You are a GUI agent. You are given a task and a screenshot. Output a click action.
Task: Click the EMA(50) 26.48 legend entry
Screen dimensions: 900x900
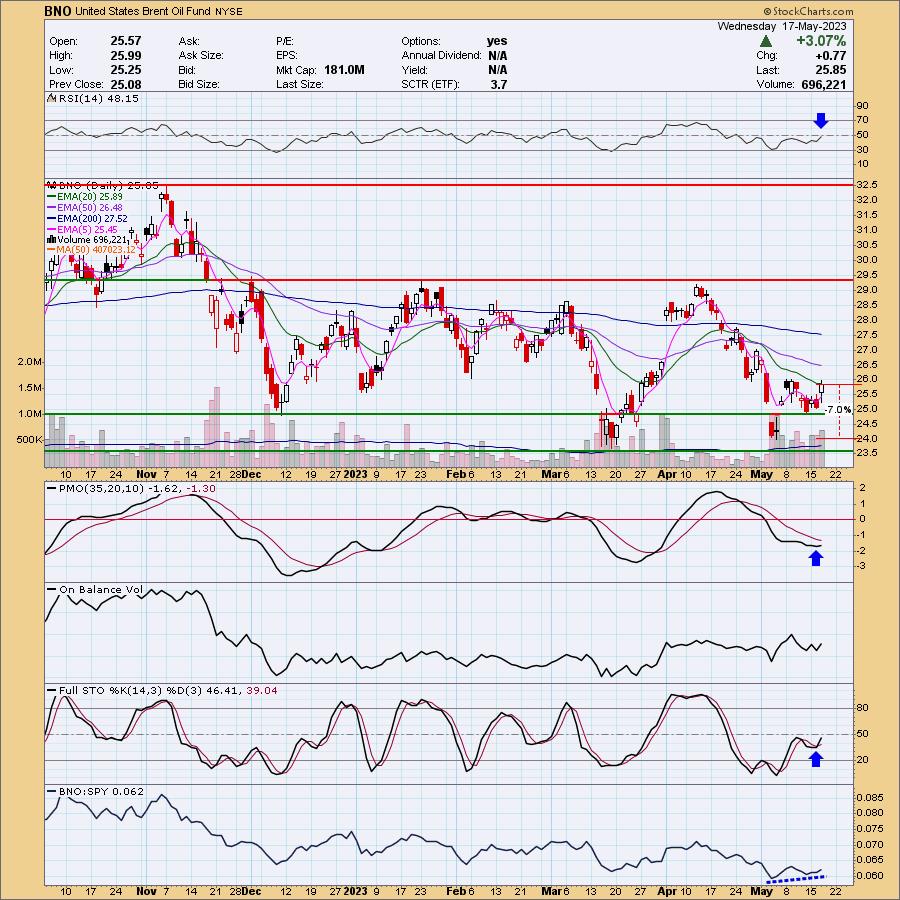click(90, 207)
